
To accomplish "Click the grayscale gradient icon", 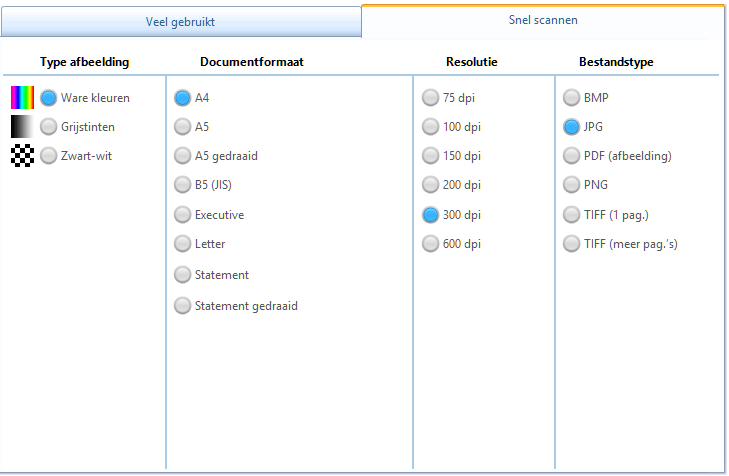I will (x=22, y=127).
